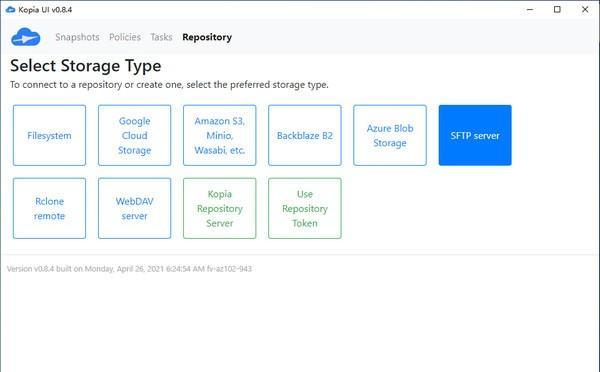Select Google Cloud Storage option
This screenshot has width=600, height=372.
[134, 135]
